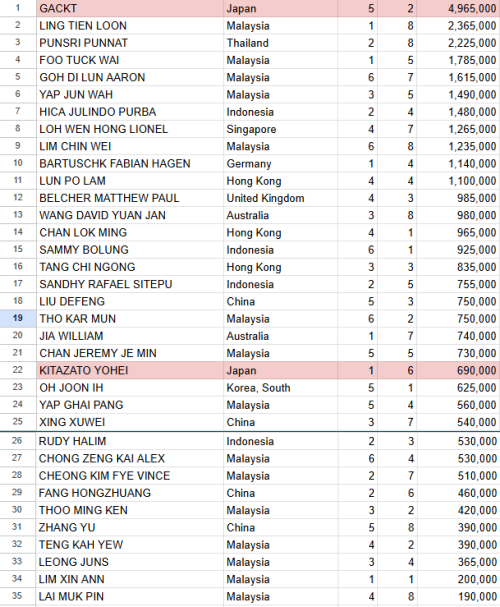This screenshot has width=500, height=607.
Task: Select the BARTUSCHK FABIAN HAGEN cell
Action: tap(130, 164)
